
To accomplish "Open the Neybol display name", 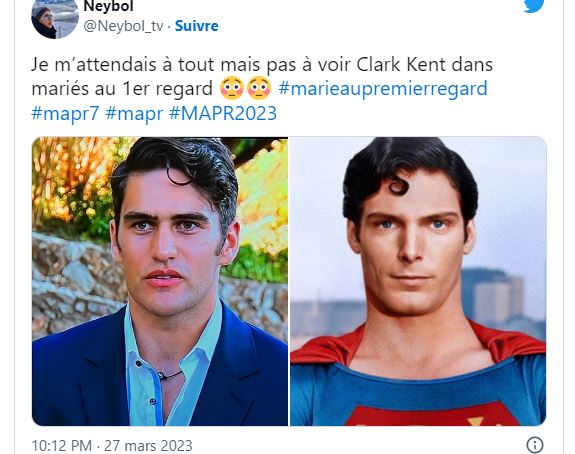I will tap(109, 6).
